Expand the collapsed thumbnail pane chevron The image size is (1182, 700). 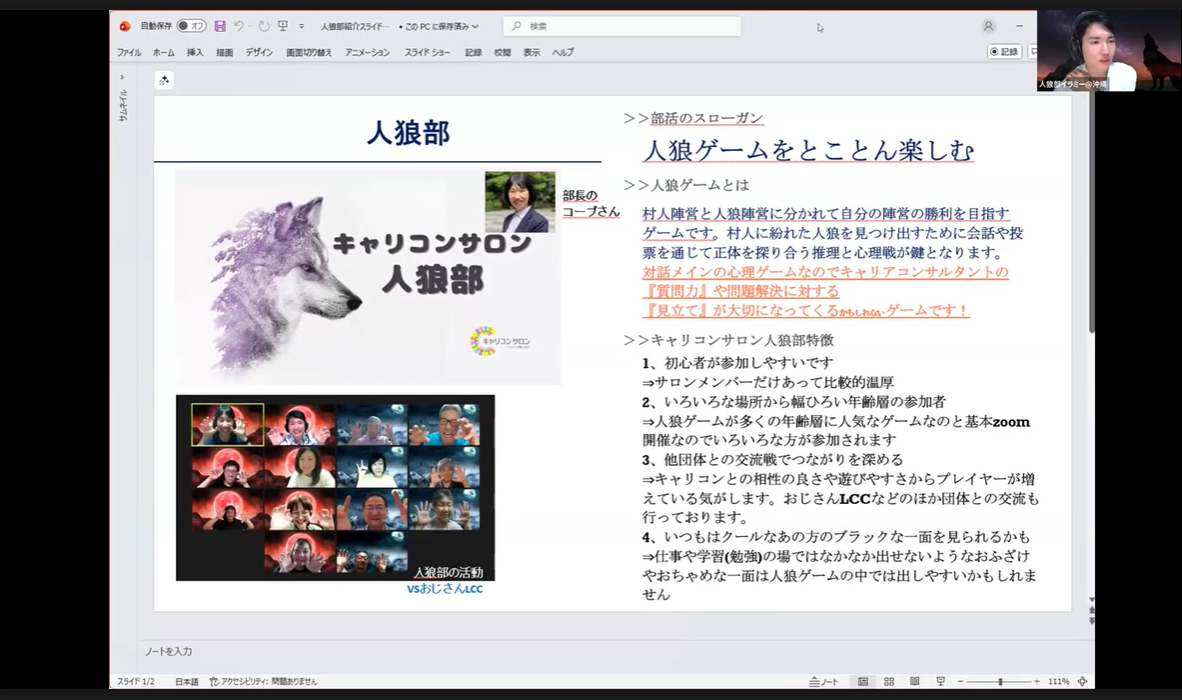(x=122, y=77)
